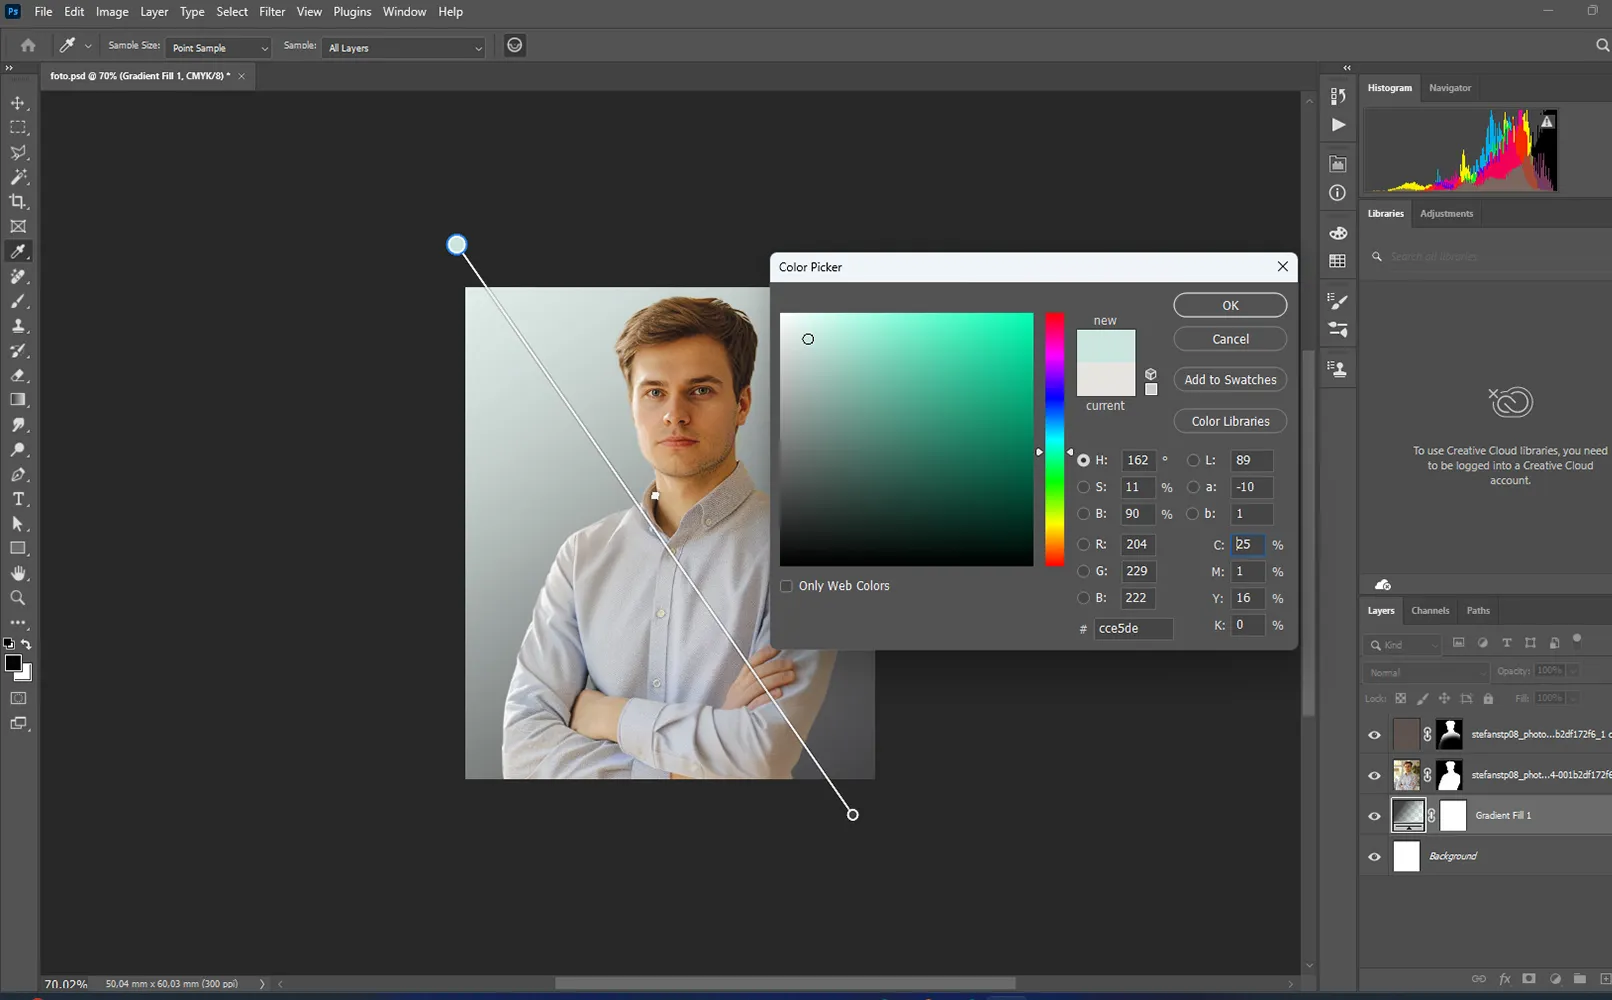Viewport: 1612px width, 1000px height.
Task: Click OK in Color Picker
Action: pos(1230,305)
